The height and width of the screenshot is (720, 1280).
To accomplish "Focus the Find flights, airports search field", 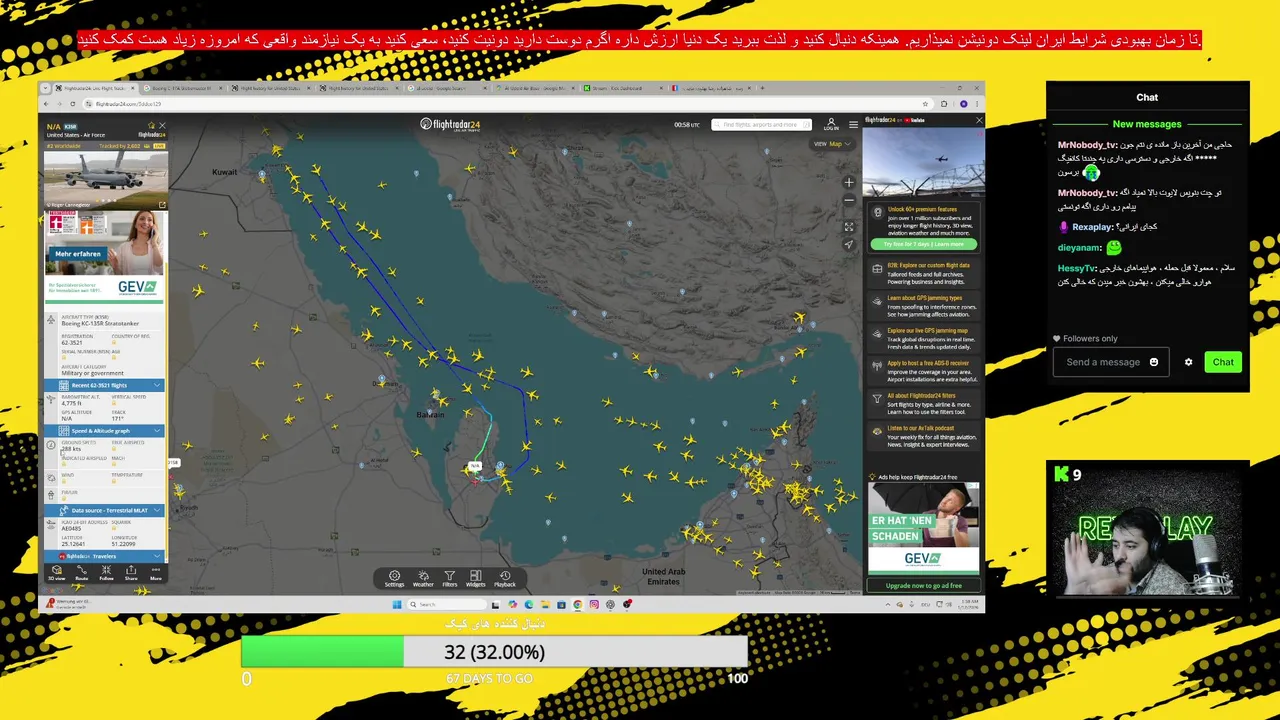I will click(760, 125).
